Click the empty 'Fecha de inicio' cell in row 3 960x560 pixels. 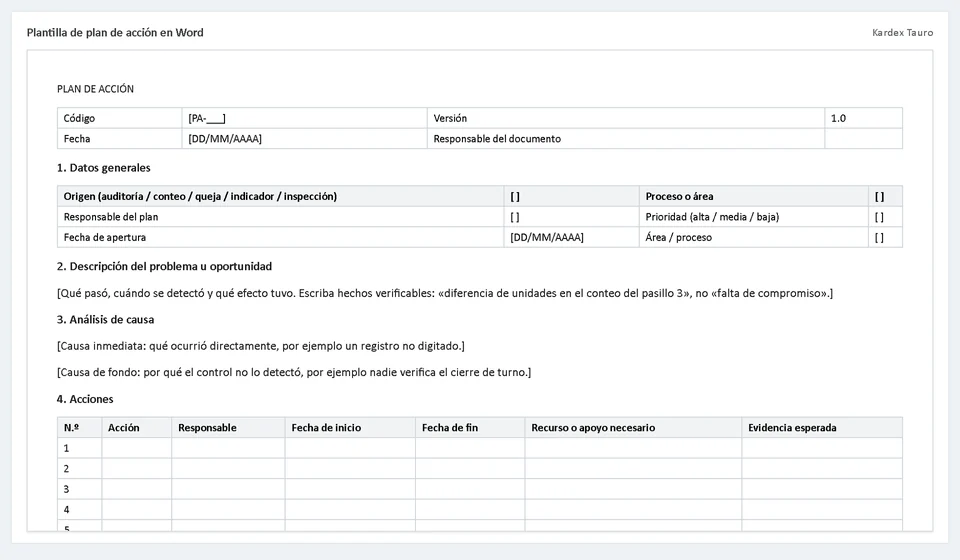click(x=350, y=489)
